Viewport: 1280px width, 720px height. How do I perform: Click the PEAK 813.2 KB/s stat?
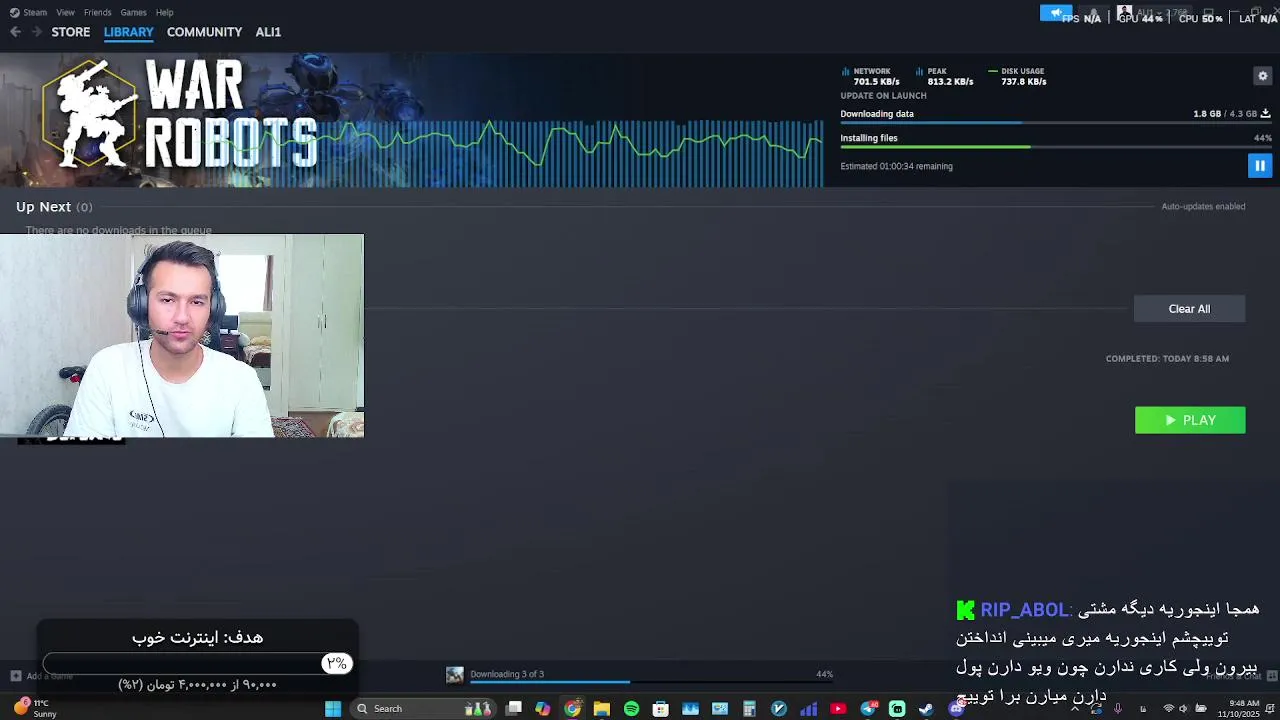944,76
